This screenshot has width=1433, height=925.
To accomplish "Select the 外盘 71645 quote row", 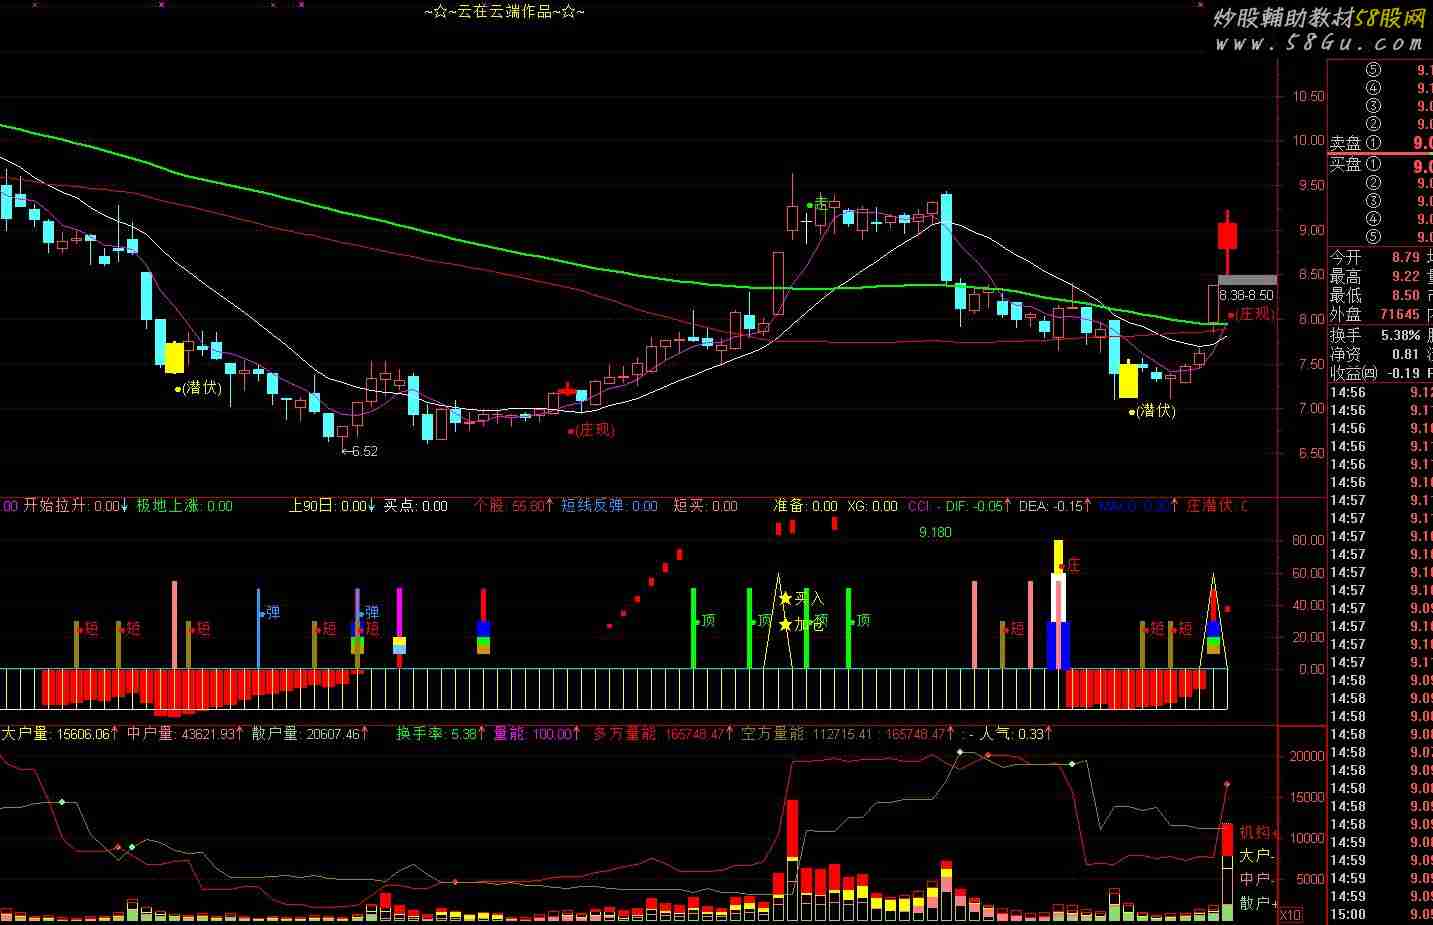I will click(x=1376, y=314).
